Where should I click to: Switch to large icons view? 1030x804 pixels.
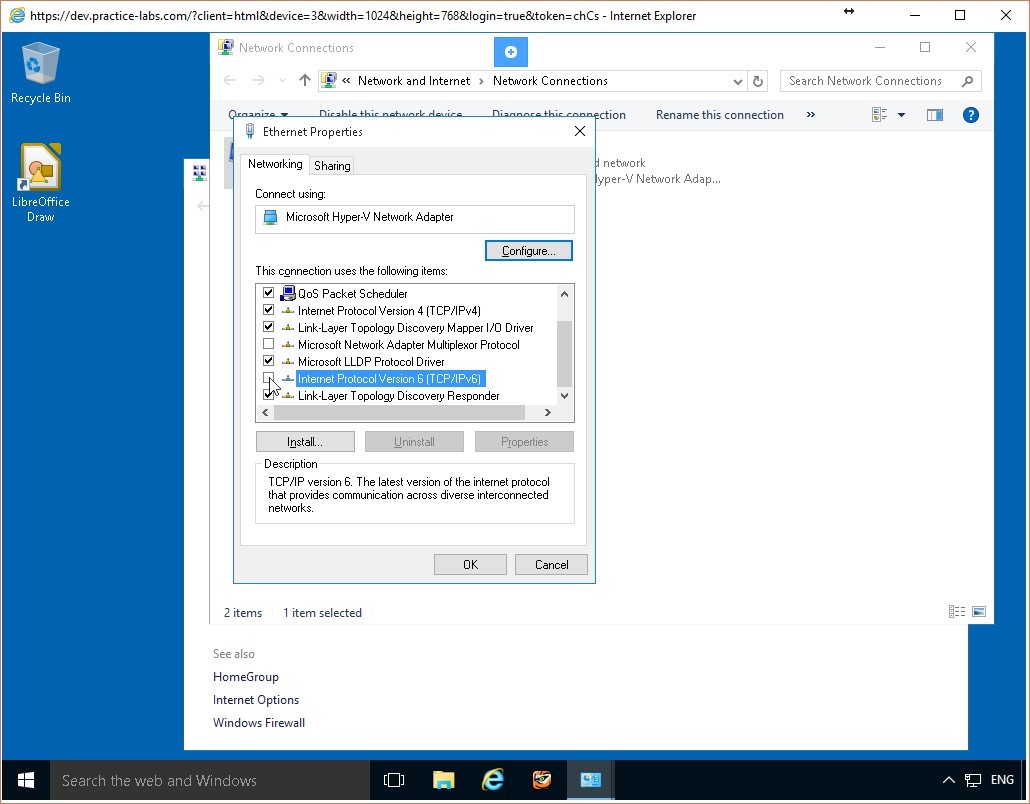[x=881, y=114]
